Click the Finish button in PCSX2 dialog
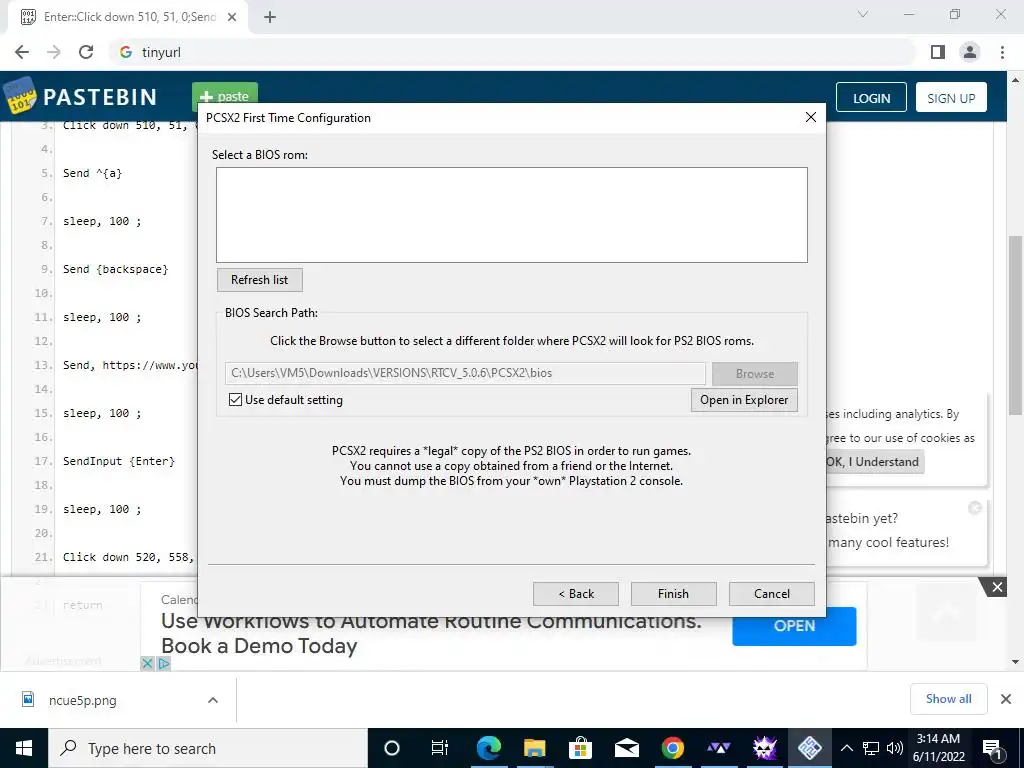Viewport: 1024px width, 768px height. pyautogui.click(x=673, y=594)
